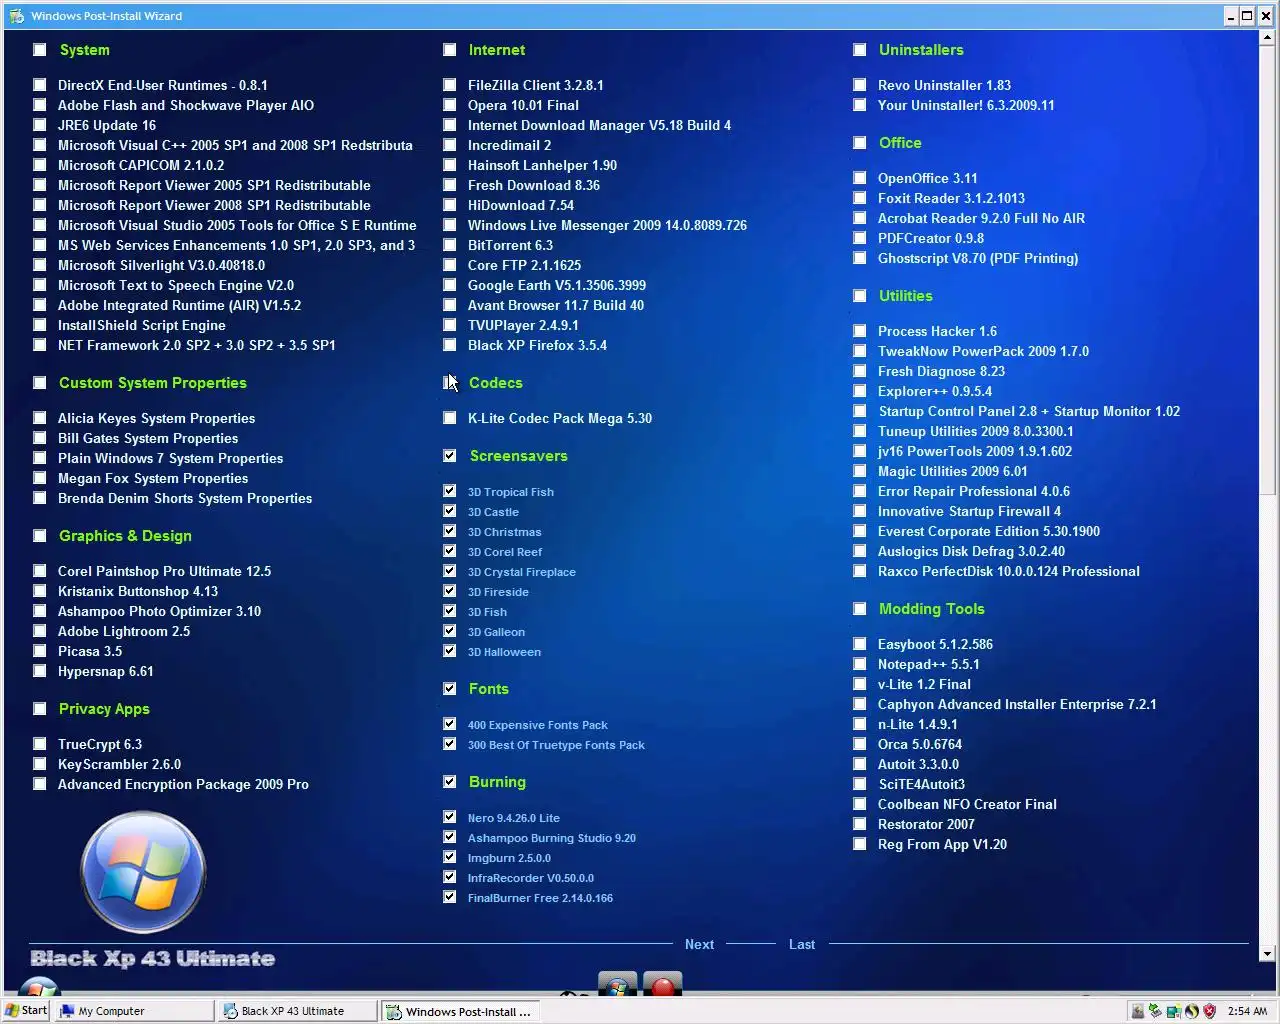Enable Restorator 2007 checkbox

pos(860,824)
